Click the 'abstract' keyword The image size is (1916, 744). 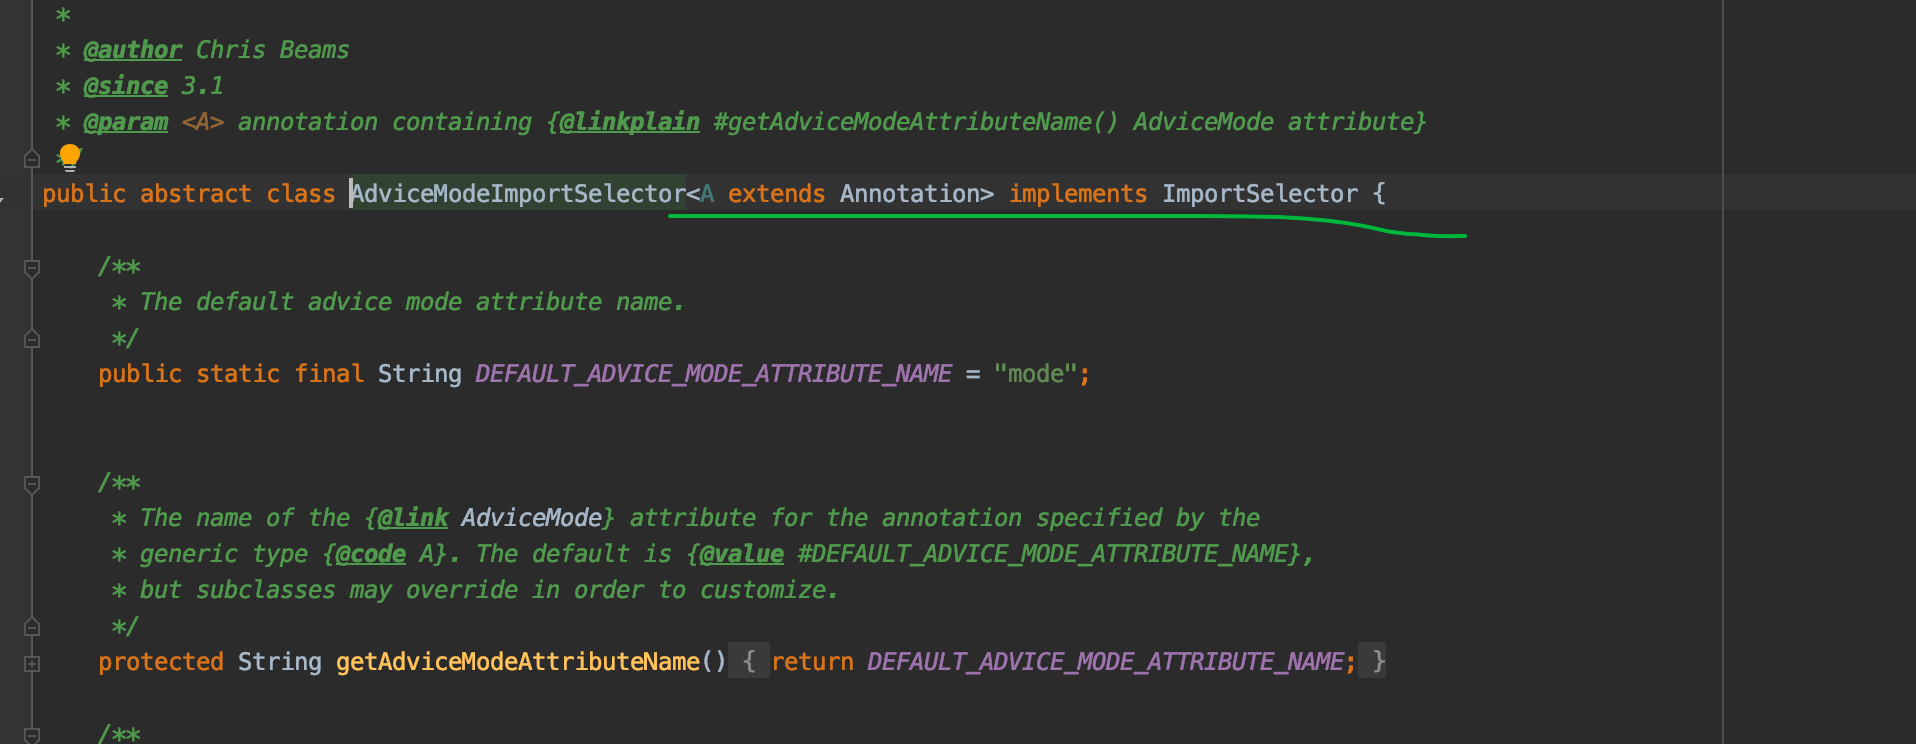coord(196,194)
